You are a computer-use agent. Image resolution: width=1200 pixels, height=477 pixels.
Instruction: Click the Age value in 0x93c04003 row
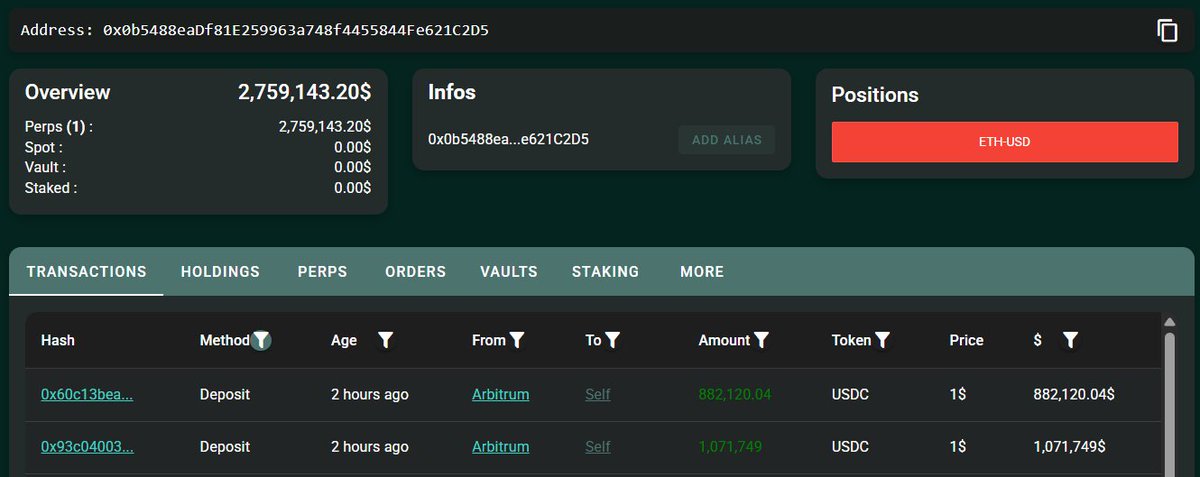click(370, 447)
